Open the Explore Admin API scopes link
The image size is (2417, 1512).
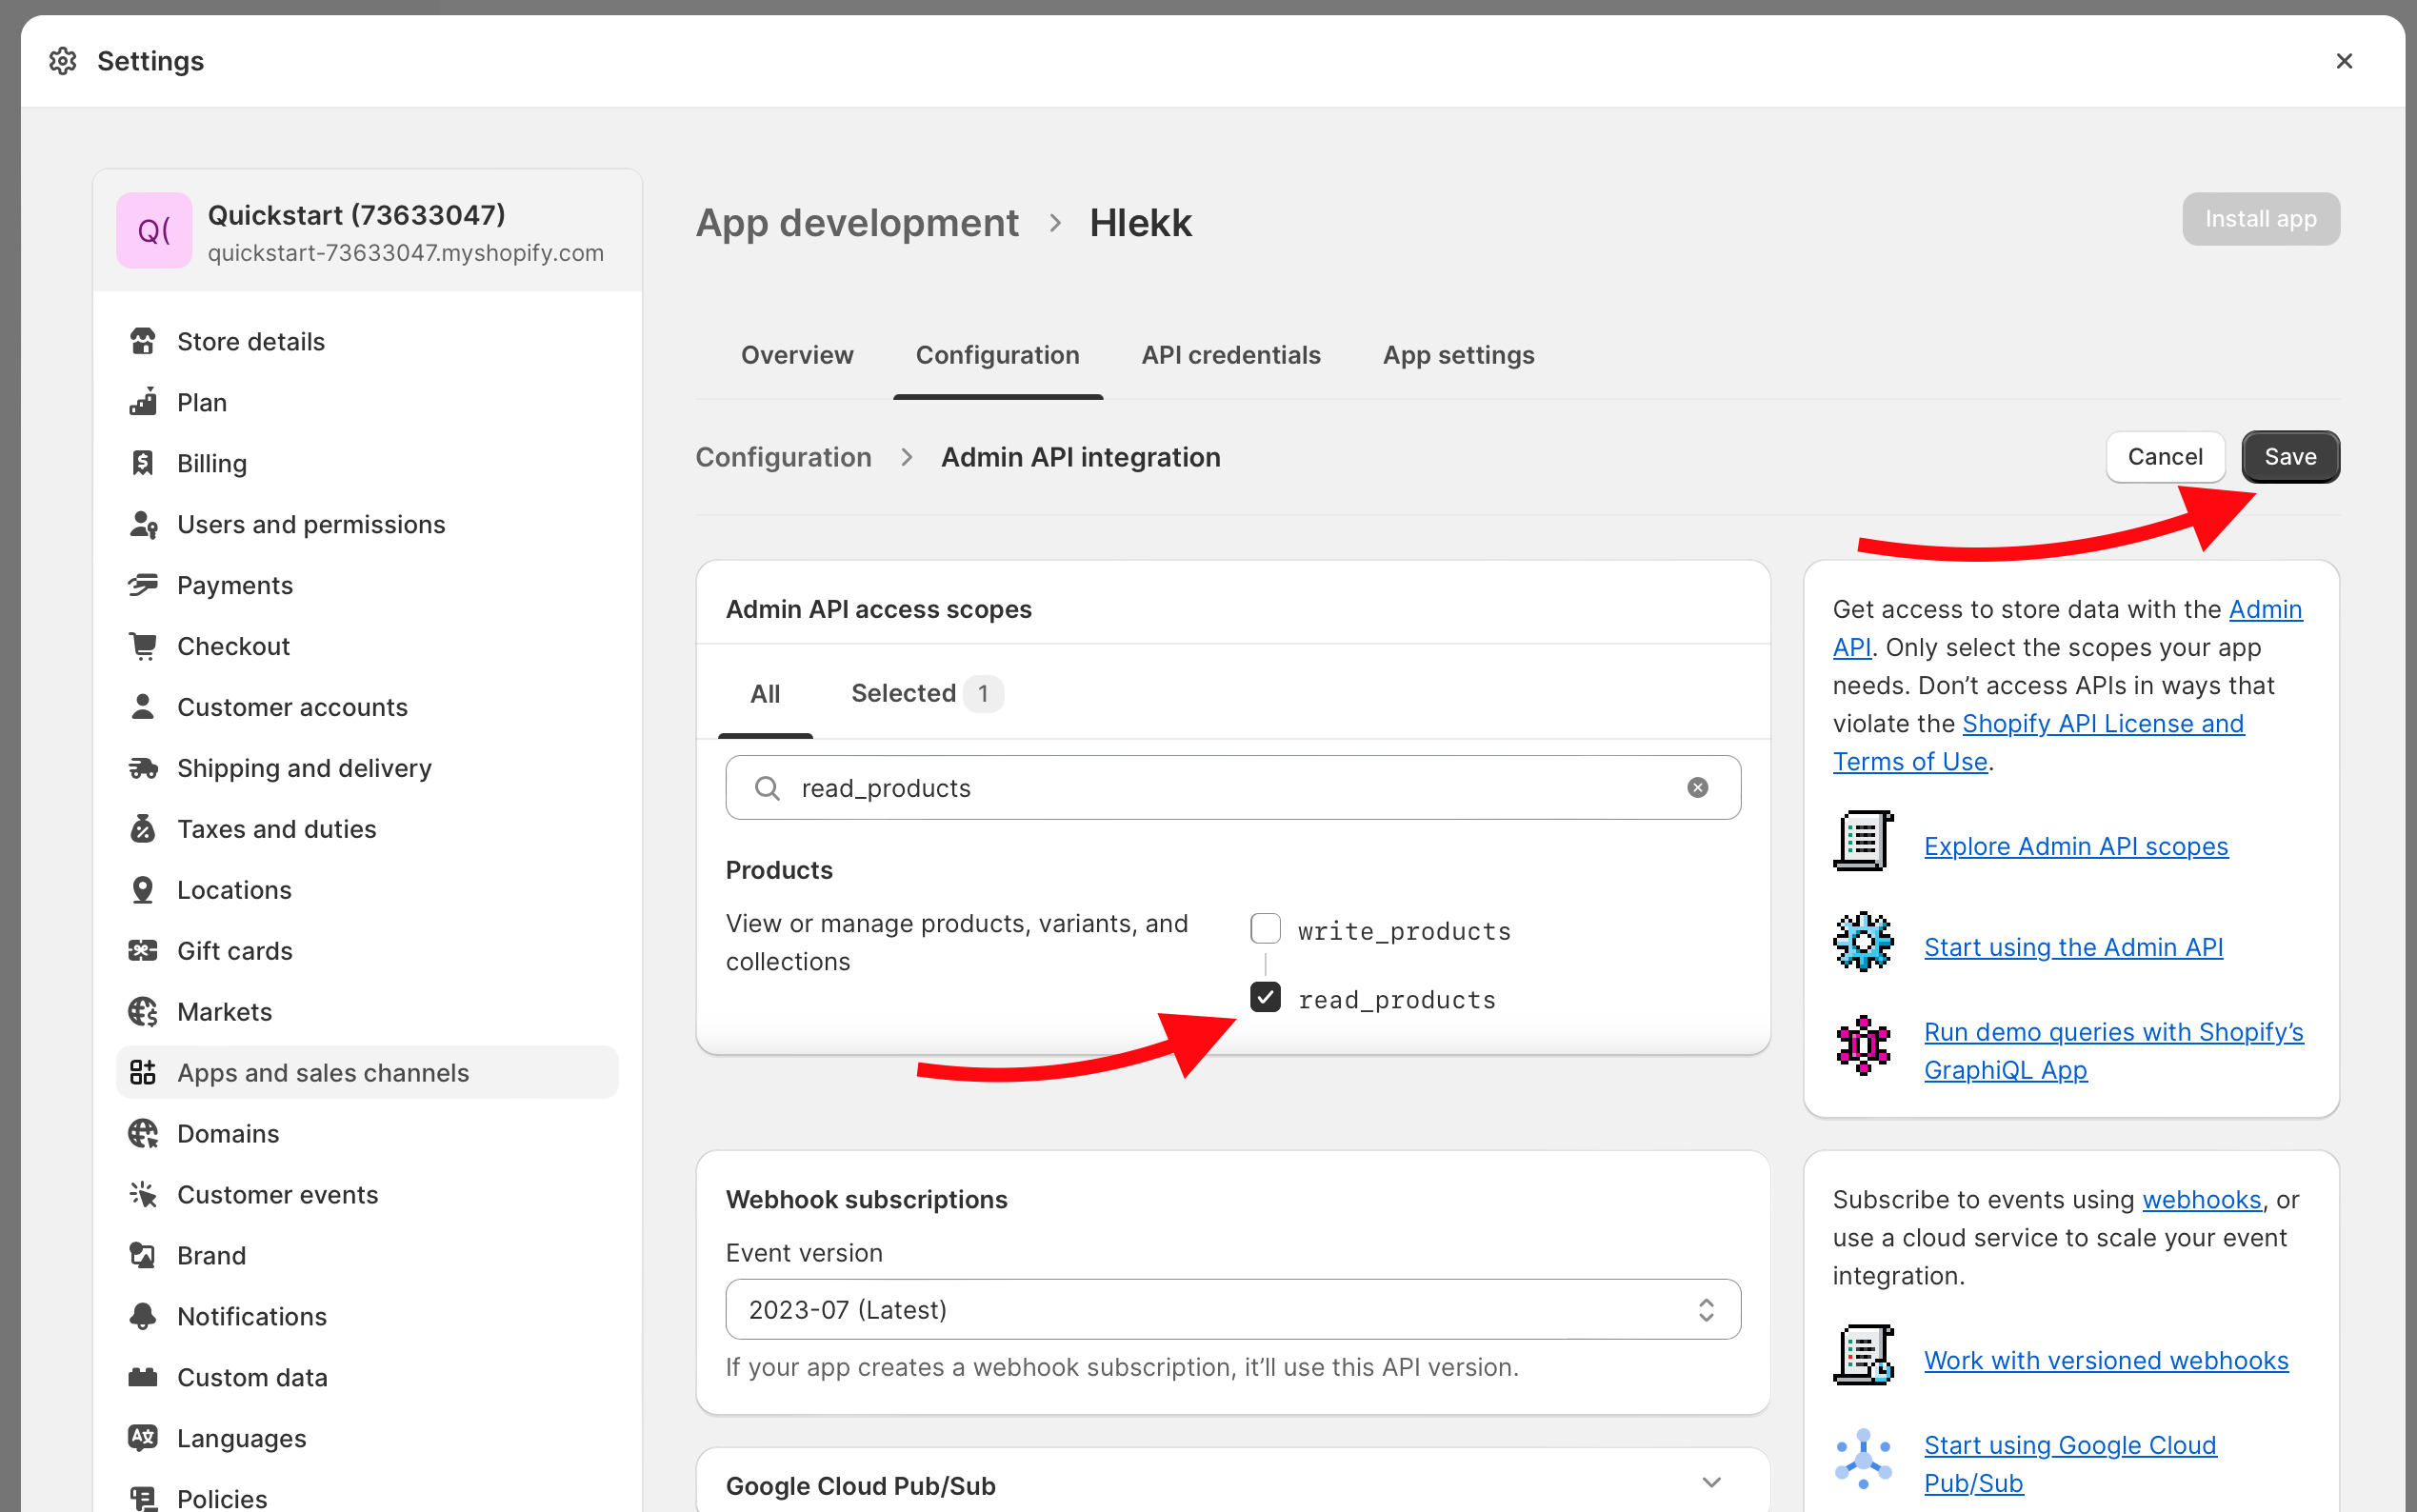2076,846
